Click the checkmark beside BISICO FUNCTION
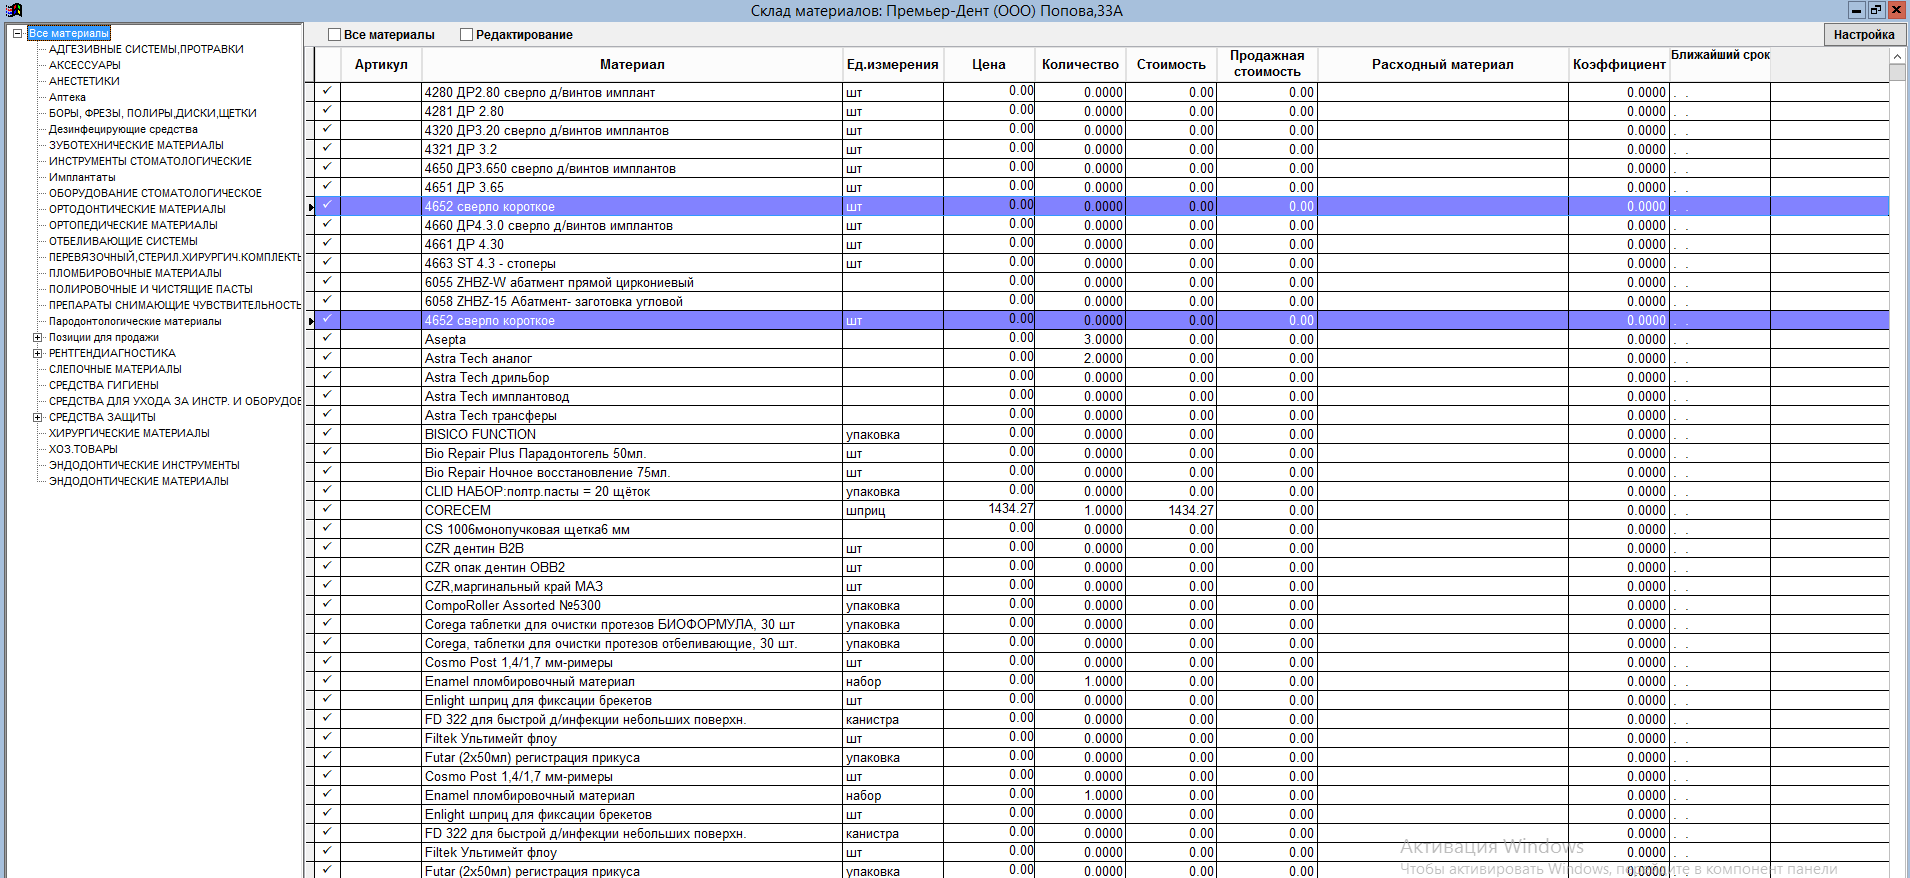The width and height of the screenshot is (1910, 878). point(327,434)
